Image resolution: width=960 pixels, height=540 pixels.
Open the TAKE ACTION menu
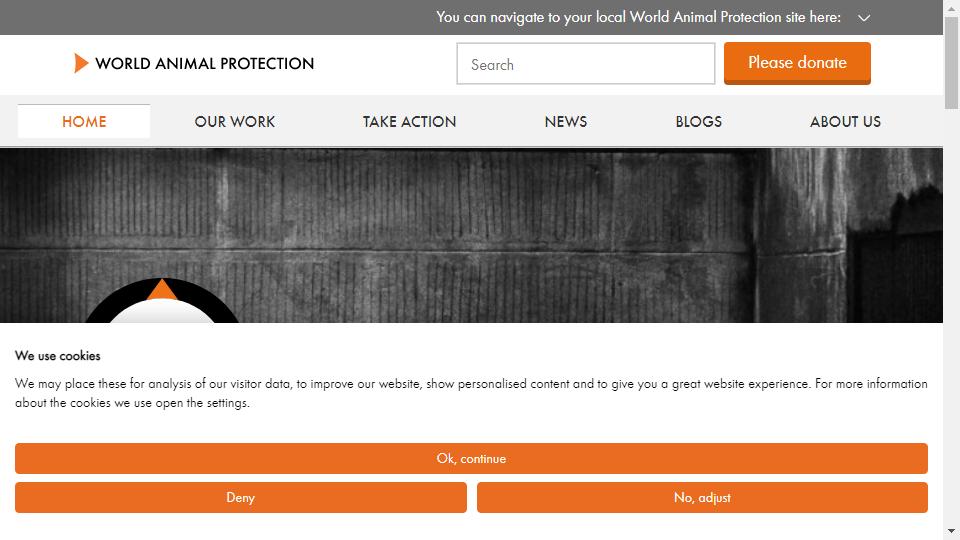click(x=409, y=122)
